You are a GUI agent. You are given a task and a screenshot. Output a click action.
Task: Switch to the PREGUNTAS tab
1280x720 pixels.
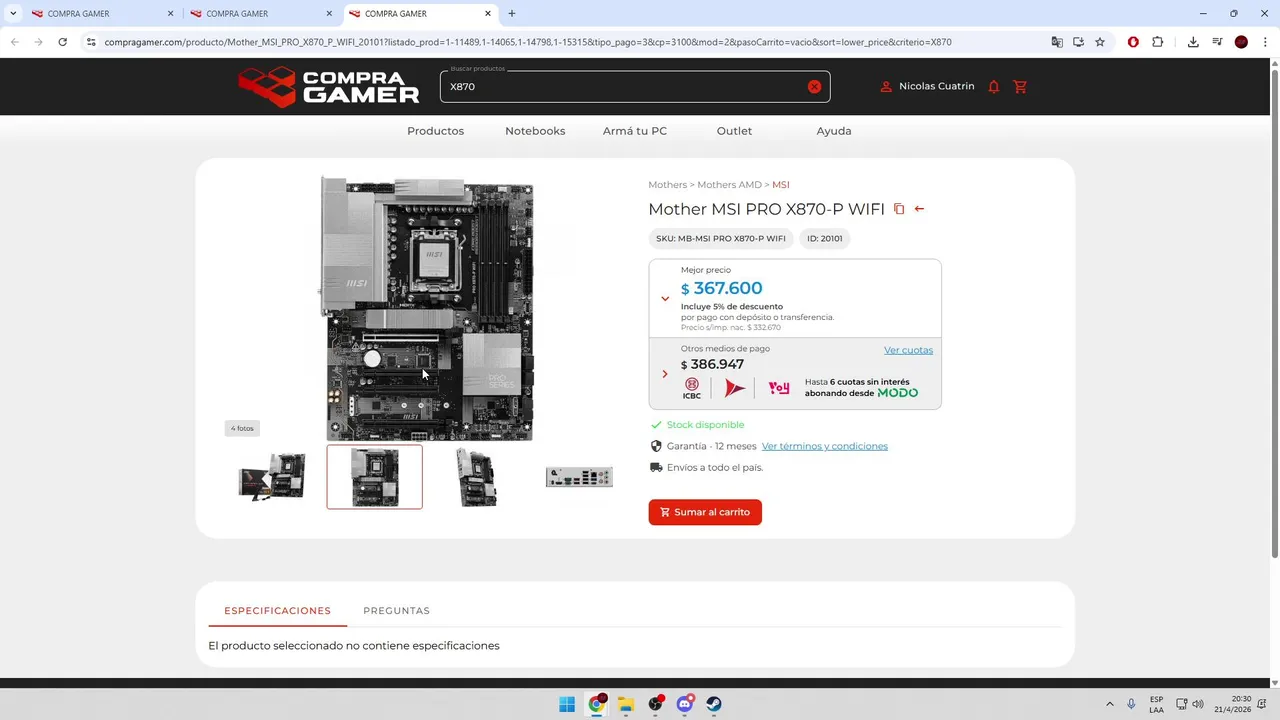pyautogui.click(x=396, y=610)
